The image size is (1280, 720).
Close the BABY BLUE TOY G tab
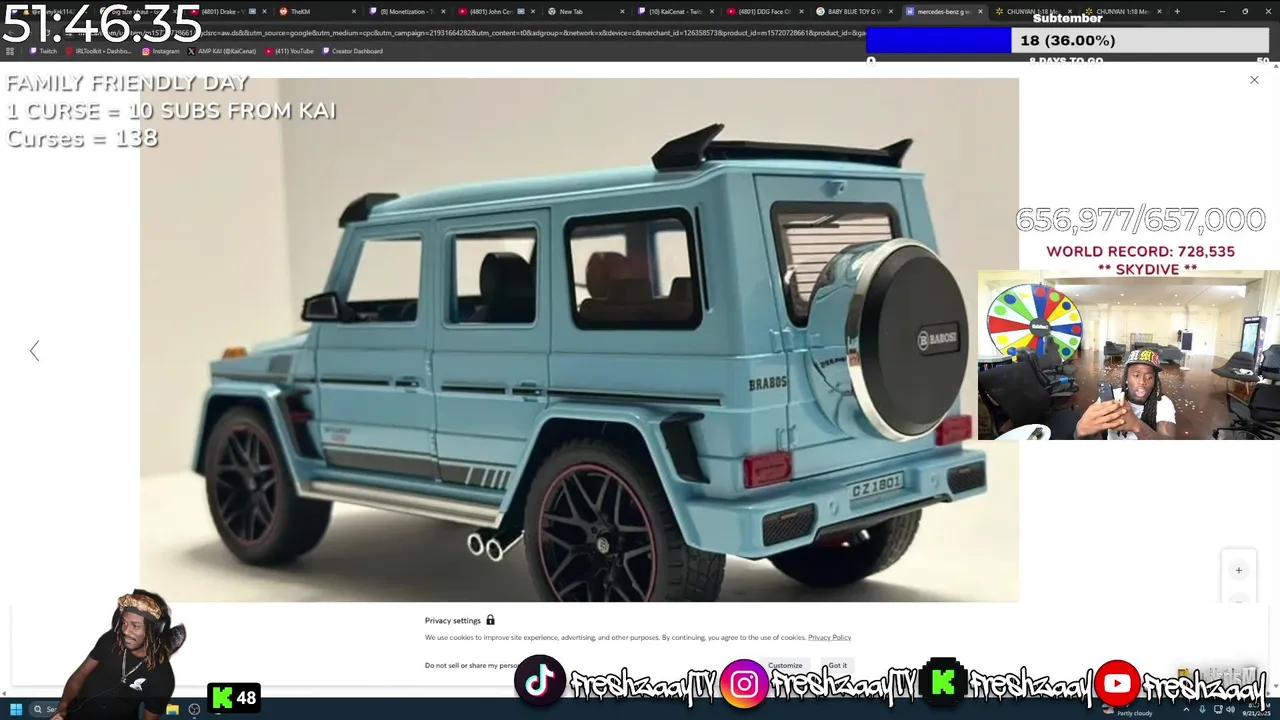tap(891, 11)
